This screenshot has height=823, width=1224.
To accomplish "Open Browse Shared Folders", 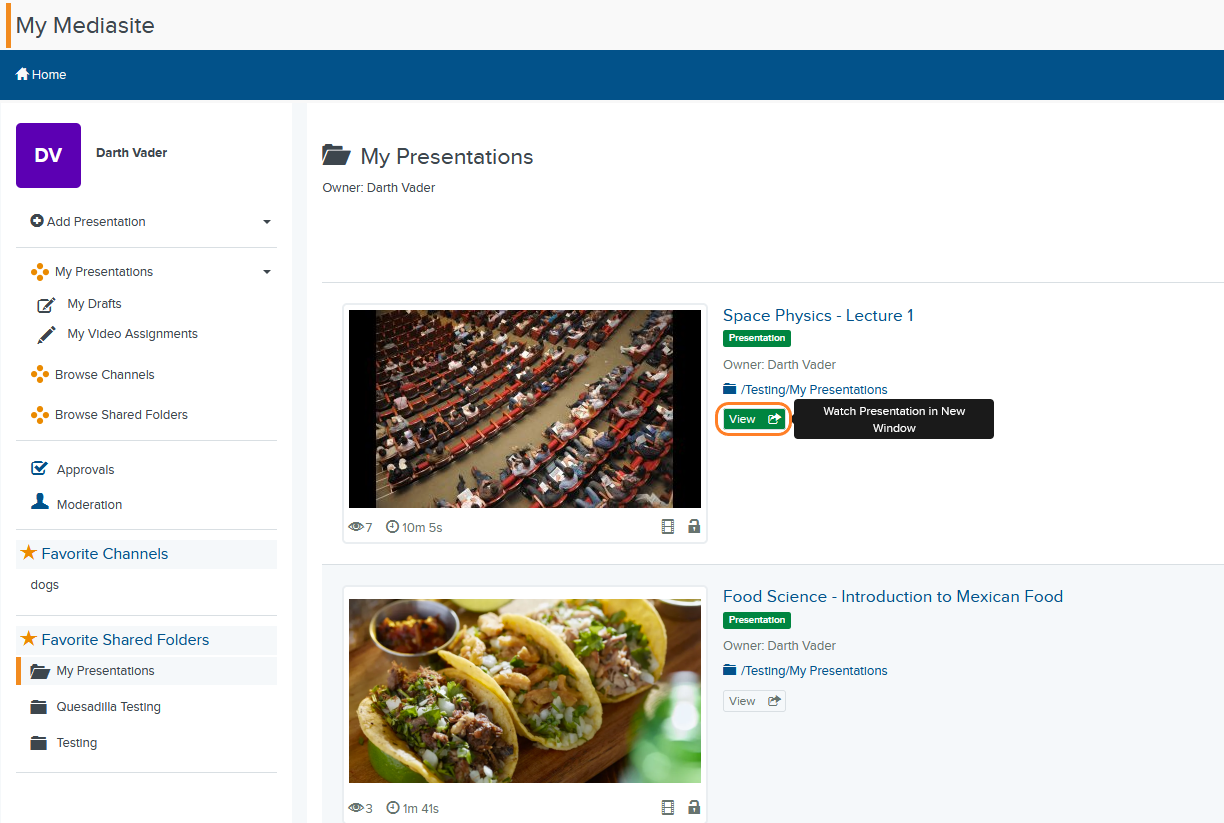I will (x=121, y=415).
